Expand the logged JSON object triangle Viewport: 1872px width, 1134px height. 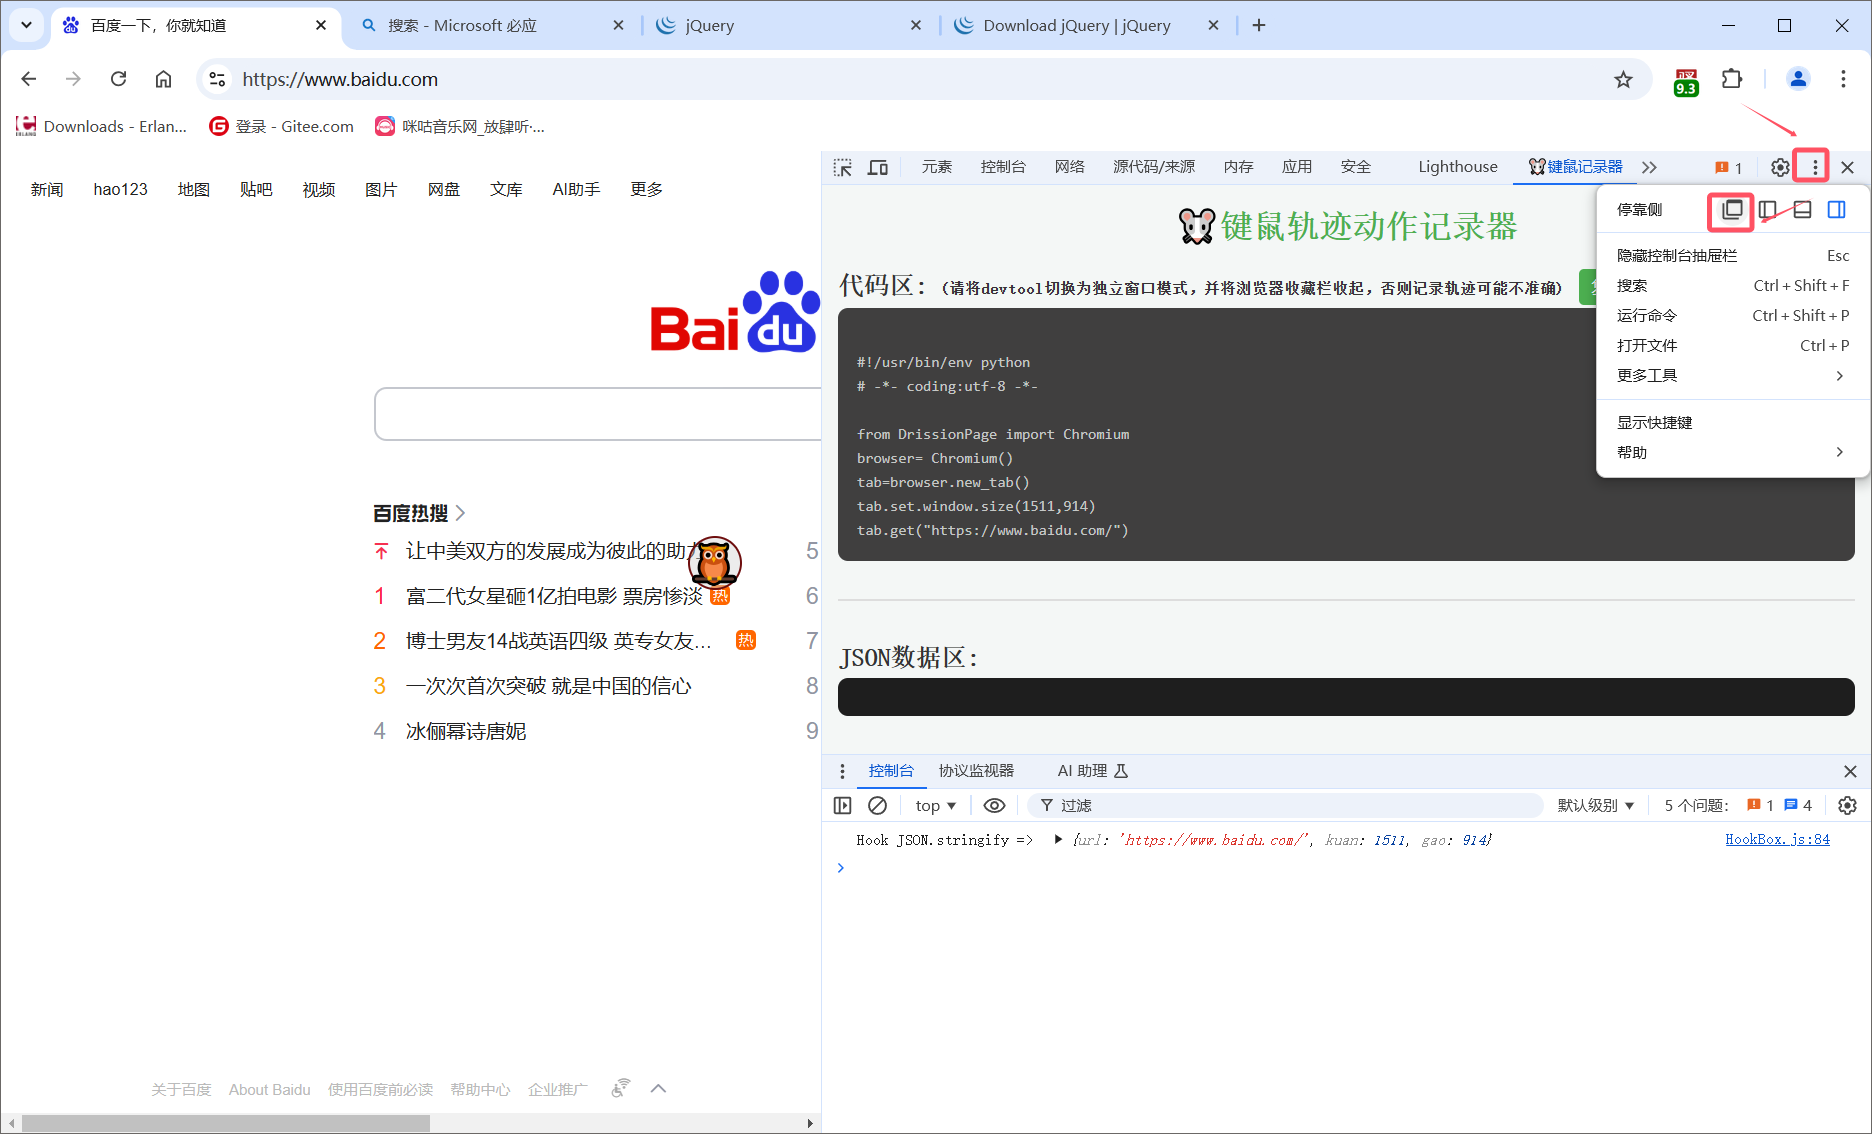(1058, 839)
